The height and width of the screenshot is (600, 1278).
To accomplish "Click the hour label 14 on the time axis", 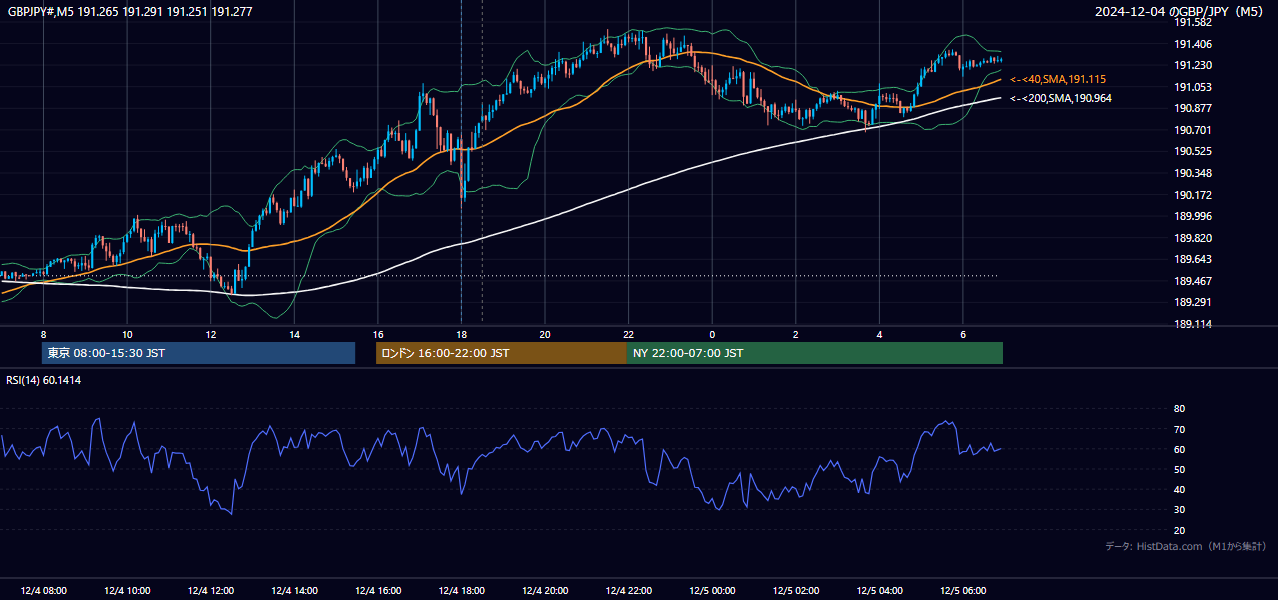I will coord(294,334).
